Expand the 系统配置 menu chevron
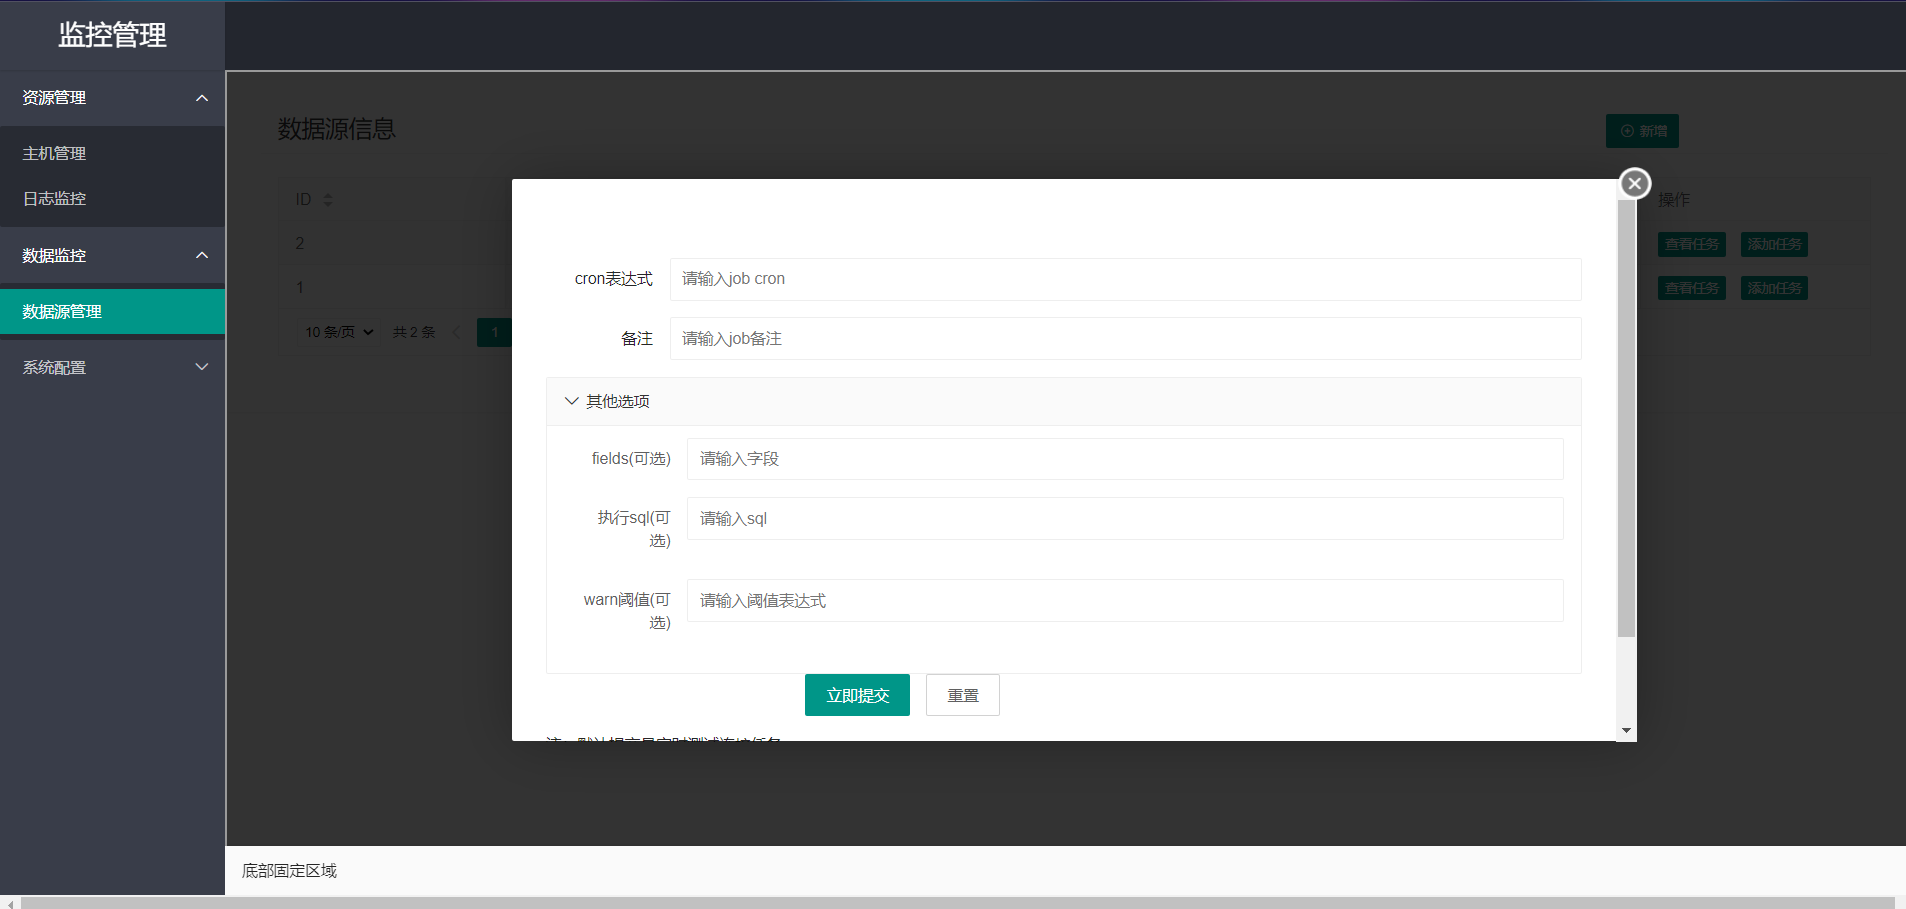The height and width of the screenshot is (909, 1906). (x=202, y=367)
